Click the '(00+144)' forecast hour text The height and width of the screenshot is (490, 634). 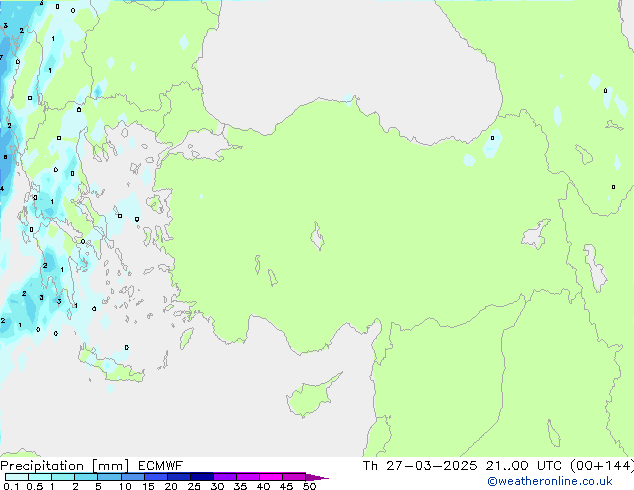tap(602, 466)
